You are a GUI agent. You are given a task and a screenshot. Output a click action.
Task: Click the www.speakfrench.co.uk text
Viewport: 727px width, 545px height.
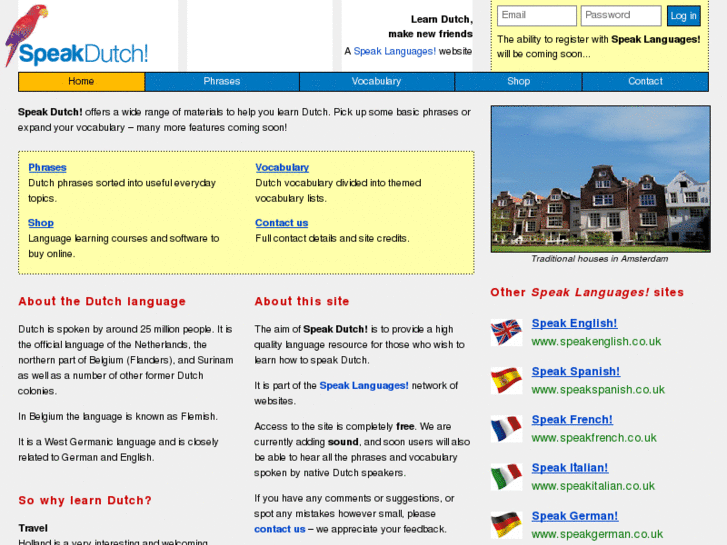(x=594, y=438)
